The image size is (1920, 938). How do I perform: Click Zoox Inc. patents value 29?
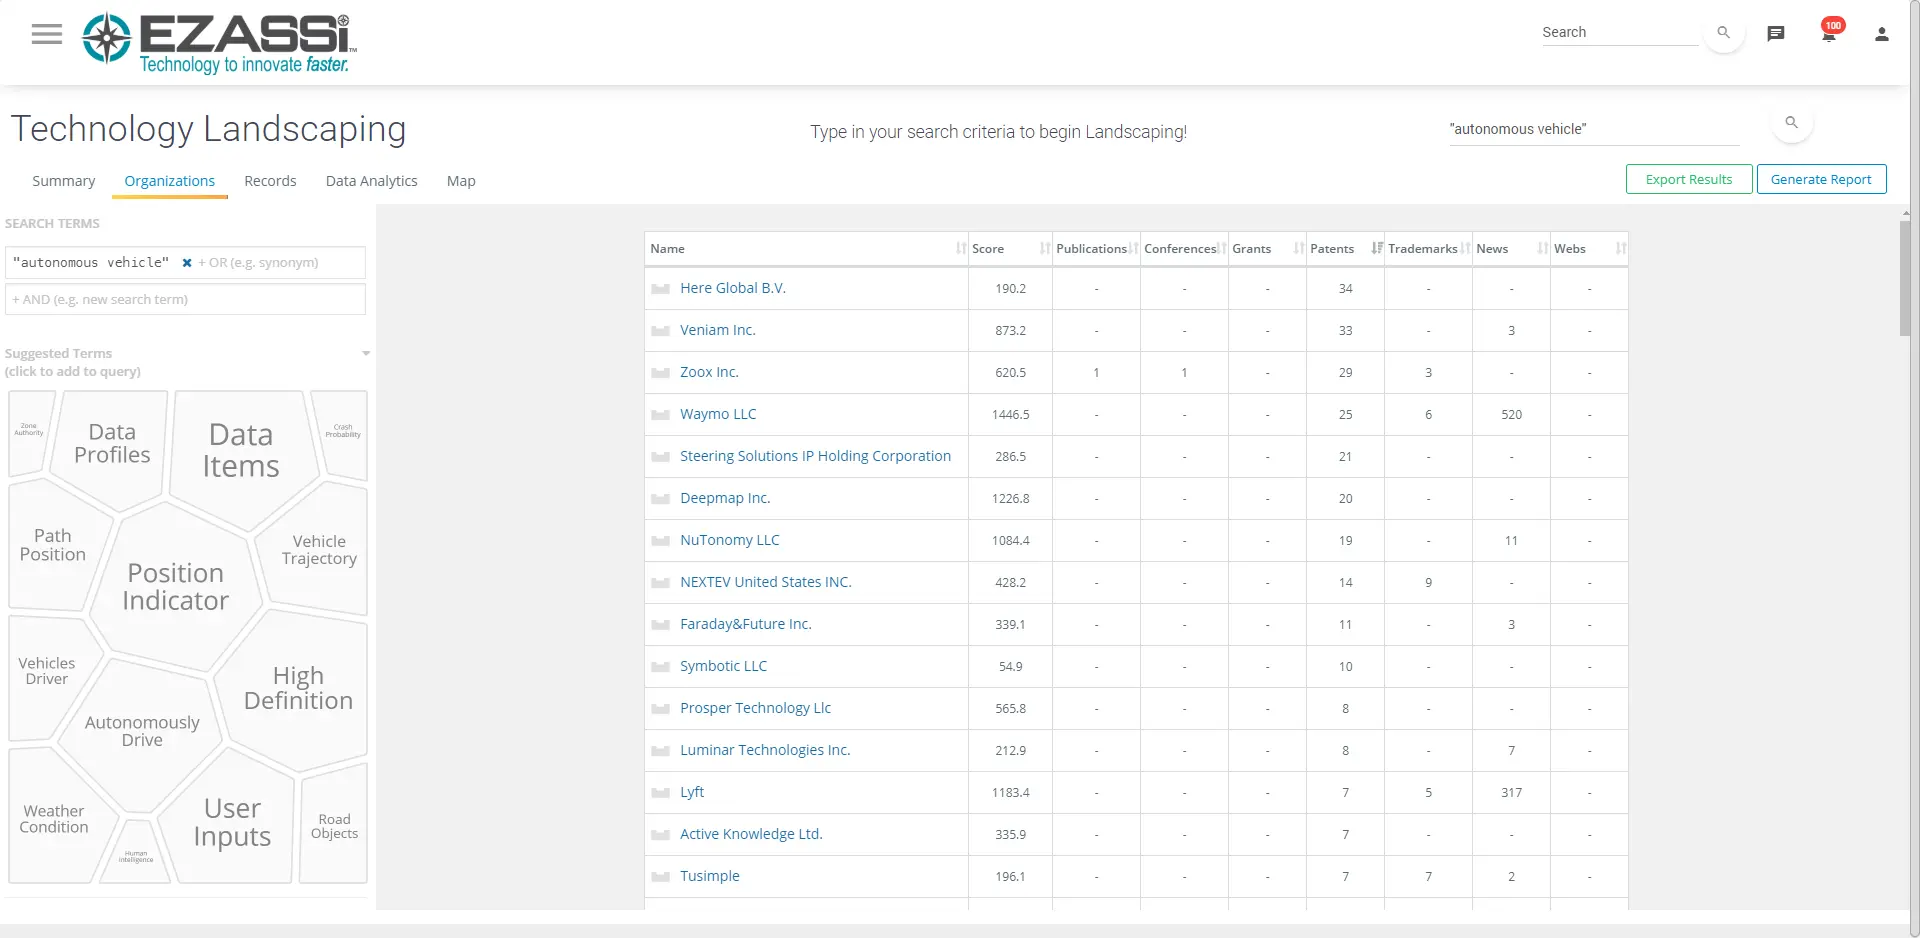(1345, 373)
